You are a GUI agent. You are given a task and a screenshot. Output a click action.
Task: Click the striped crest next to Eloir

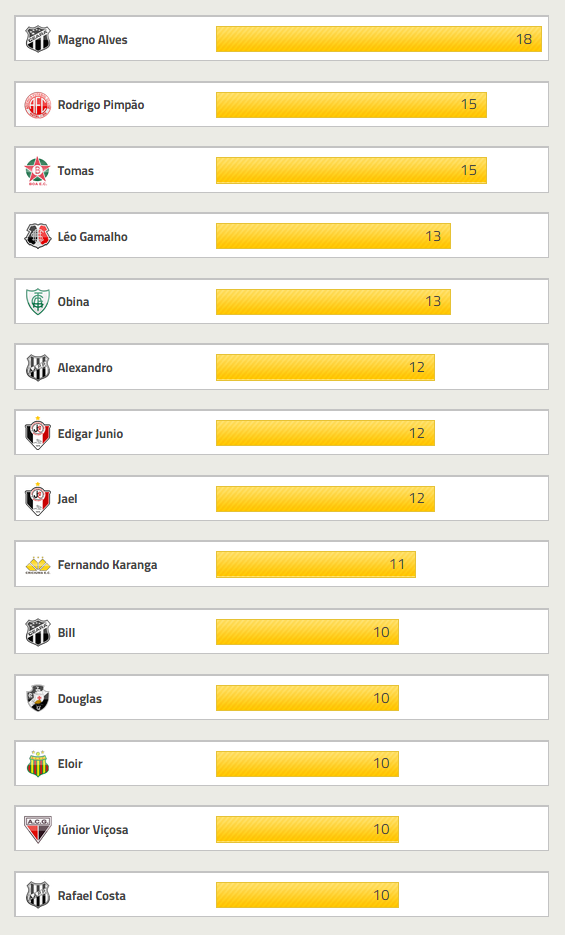38,763
